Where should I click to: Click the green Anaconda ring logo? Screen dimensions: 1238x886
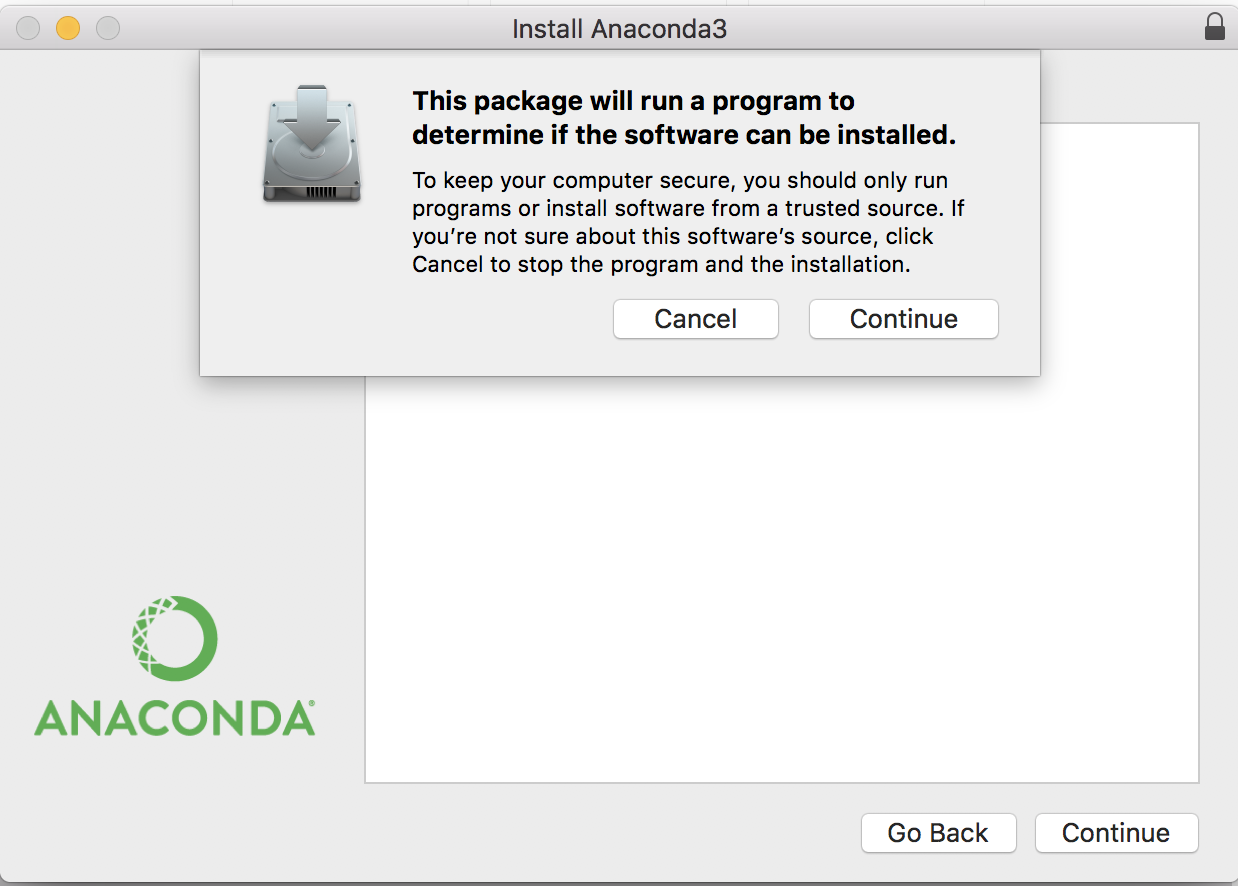pyautogui.click(x=174, y=639)
